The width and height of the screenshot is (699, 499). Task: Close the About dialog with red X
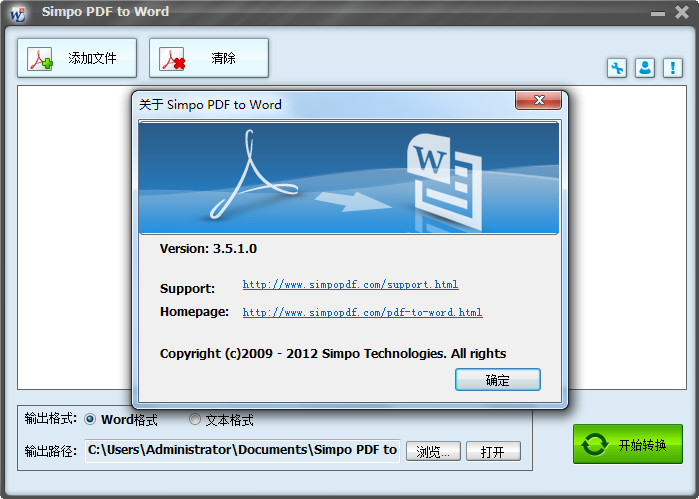(x=539, y=100)
